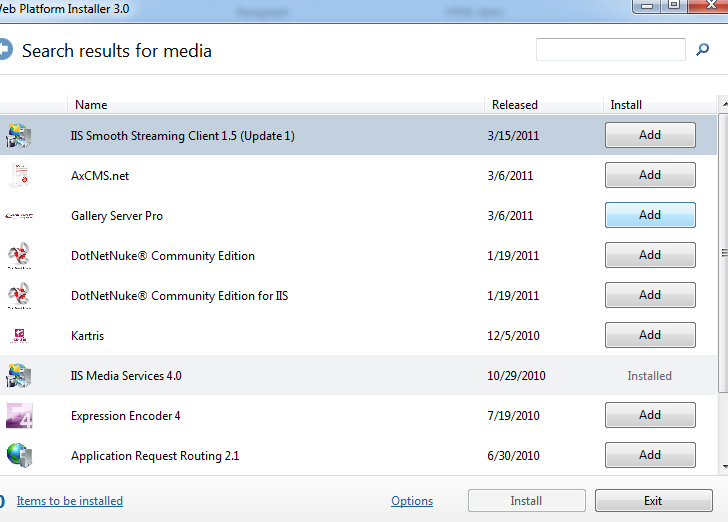
Task: Select Application Request Routing 2.1 name text
Action: coord(155,456)
